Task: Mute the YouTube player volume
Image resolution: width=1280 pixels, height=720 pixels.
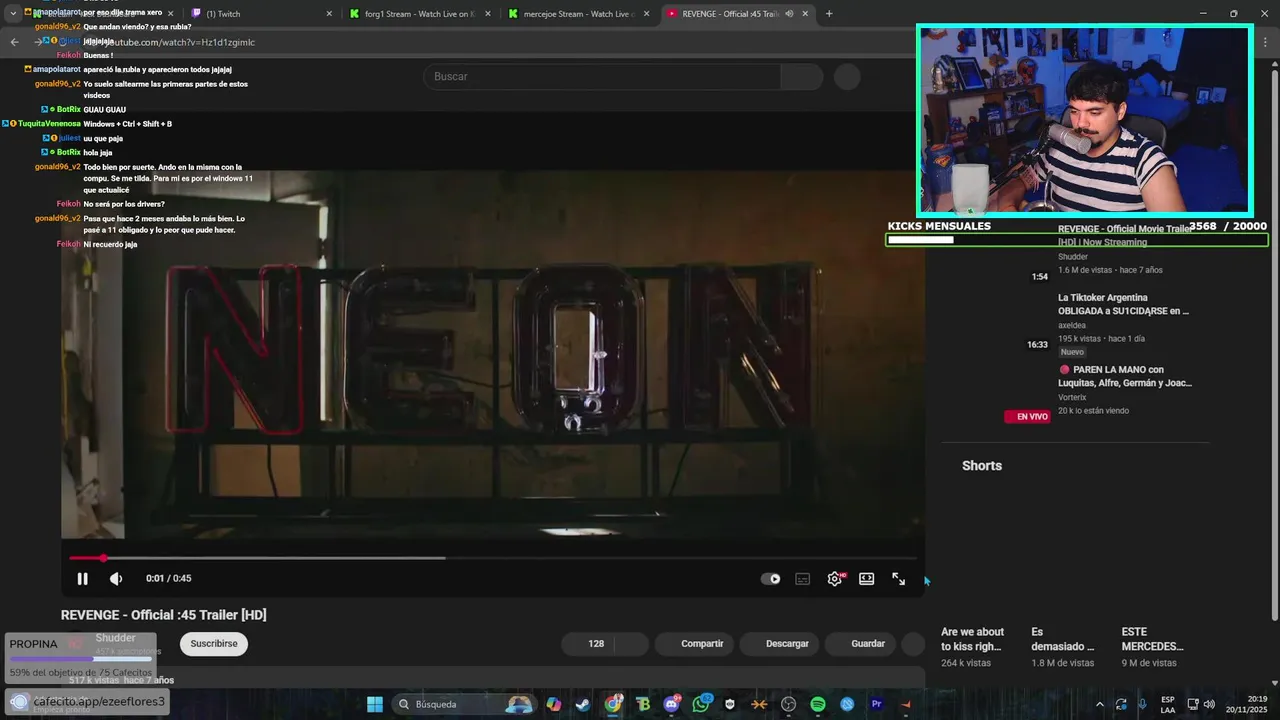Action: tap(116, 578)
